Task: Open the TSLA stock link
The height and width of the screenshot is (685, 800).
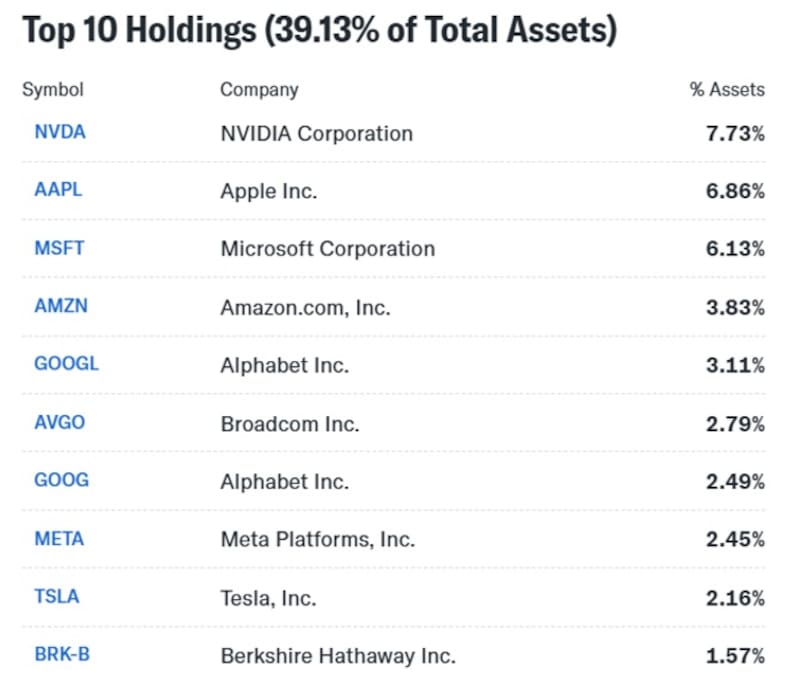Action: tap(57, 597)
